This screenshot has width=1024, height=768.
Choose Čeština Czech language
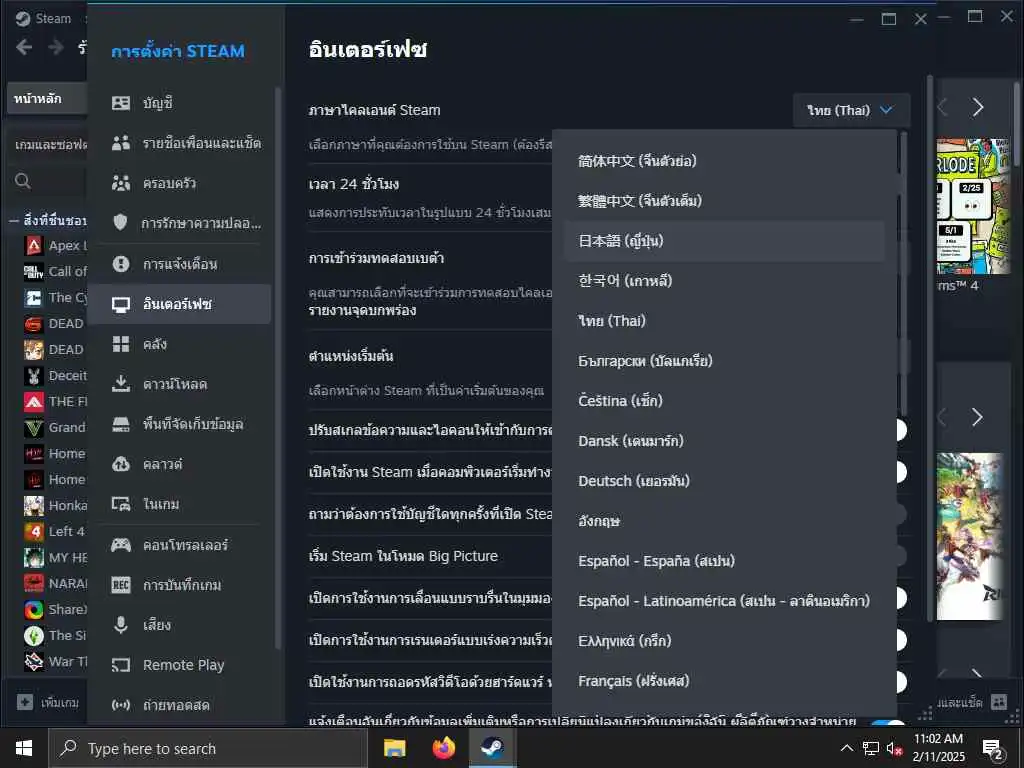pos(724,400)
